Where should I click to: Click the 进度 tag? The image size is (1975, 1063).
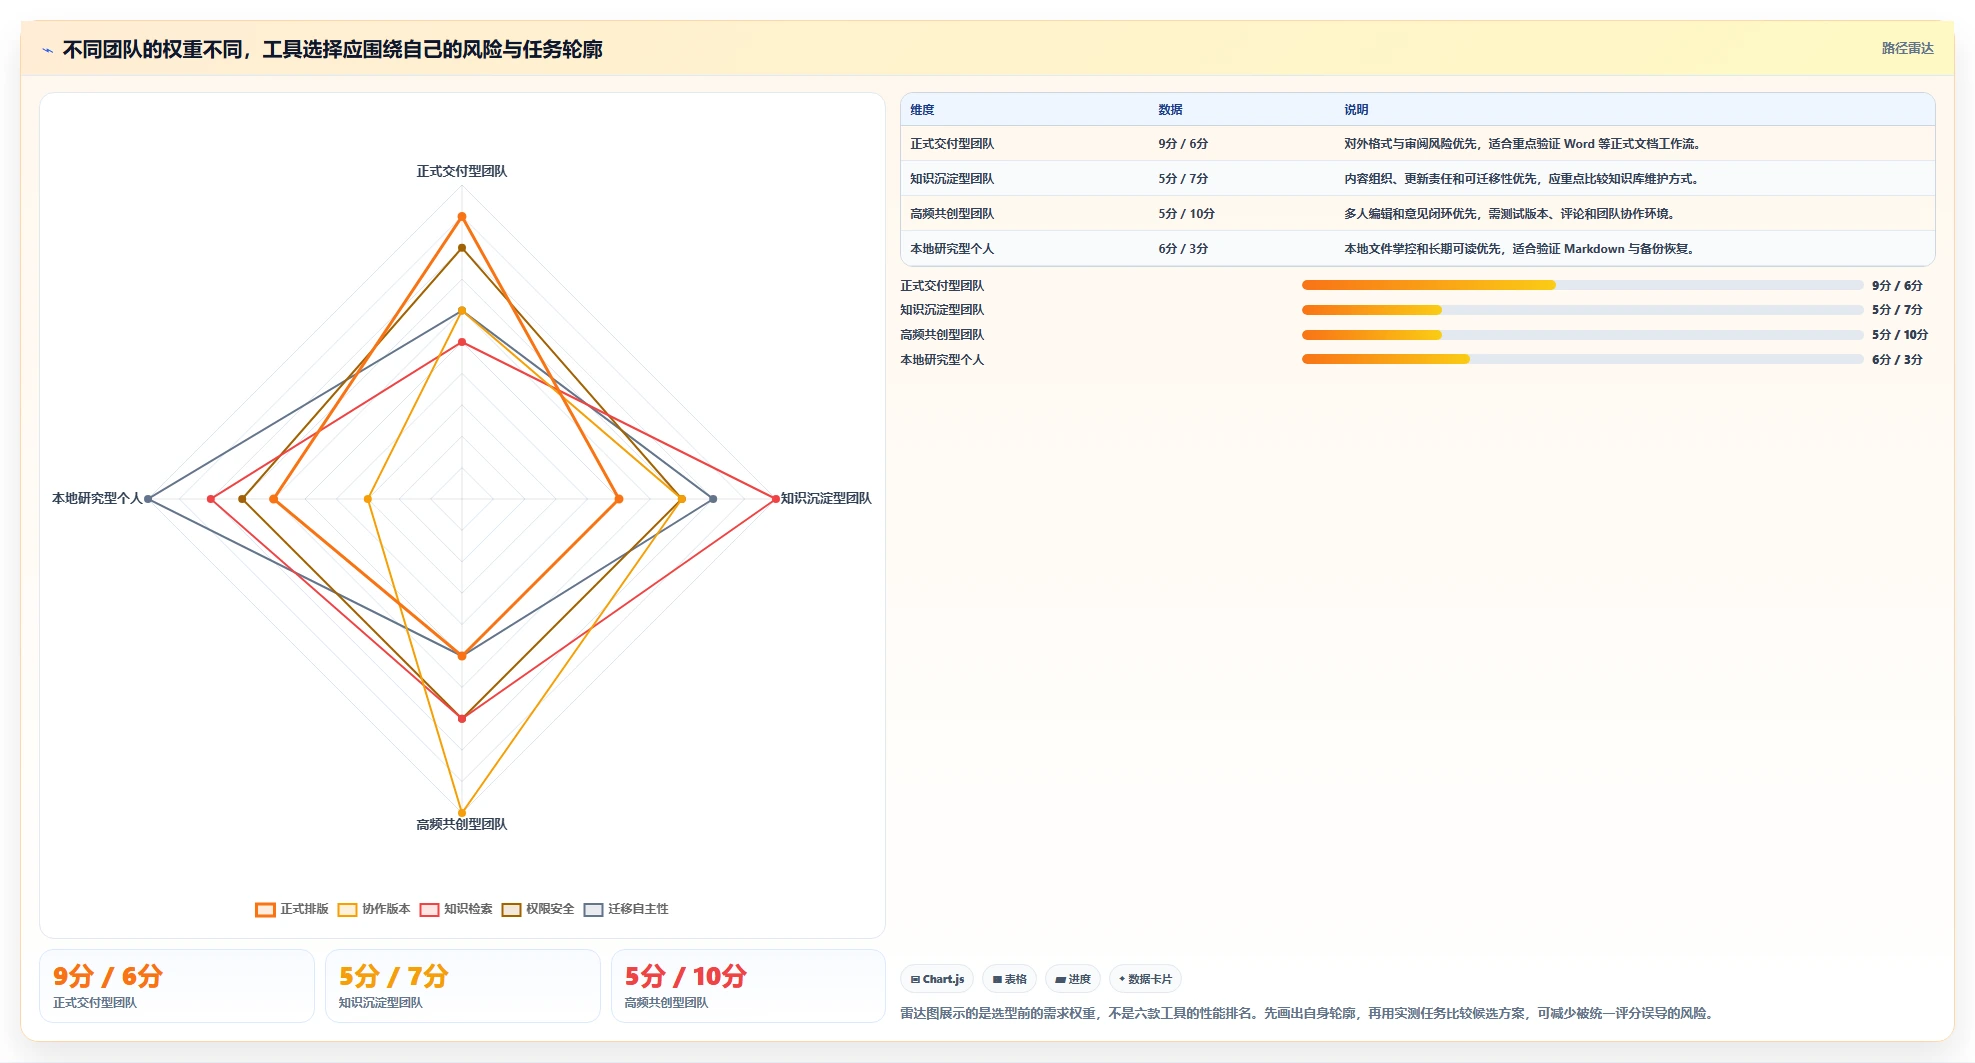pos(1073,979)
